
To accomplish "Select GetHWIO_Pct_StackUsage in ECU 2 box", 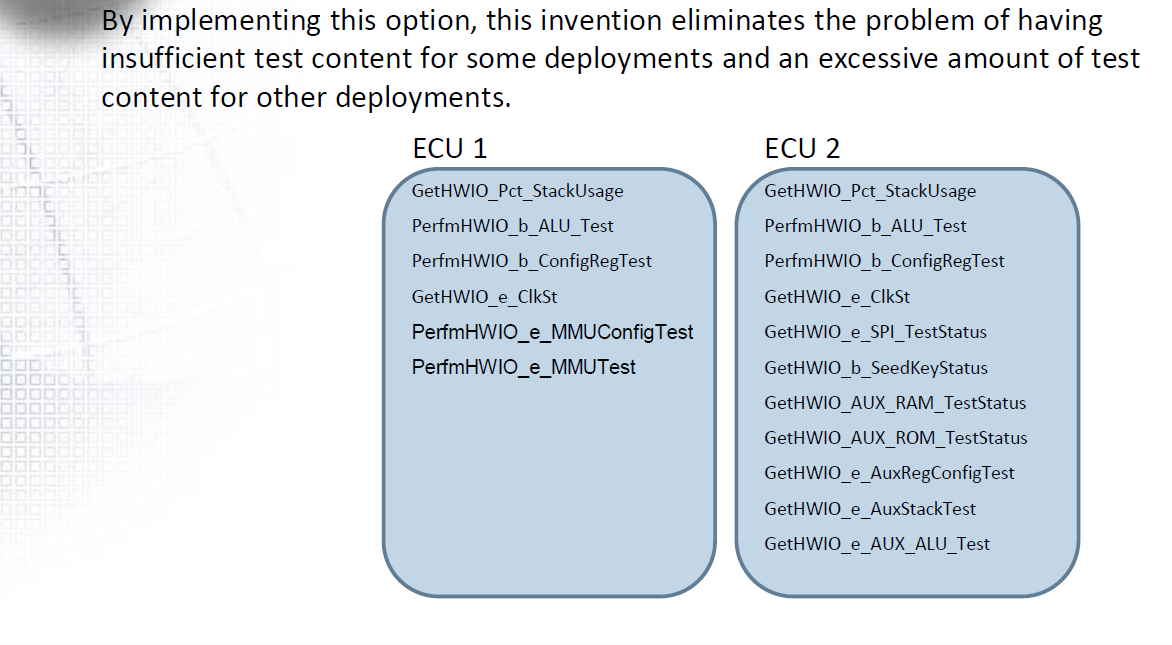I will 870,191.
